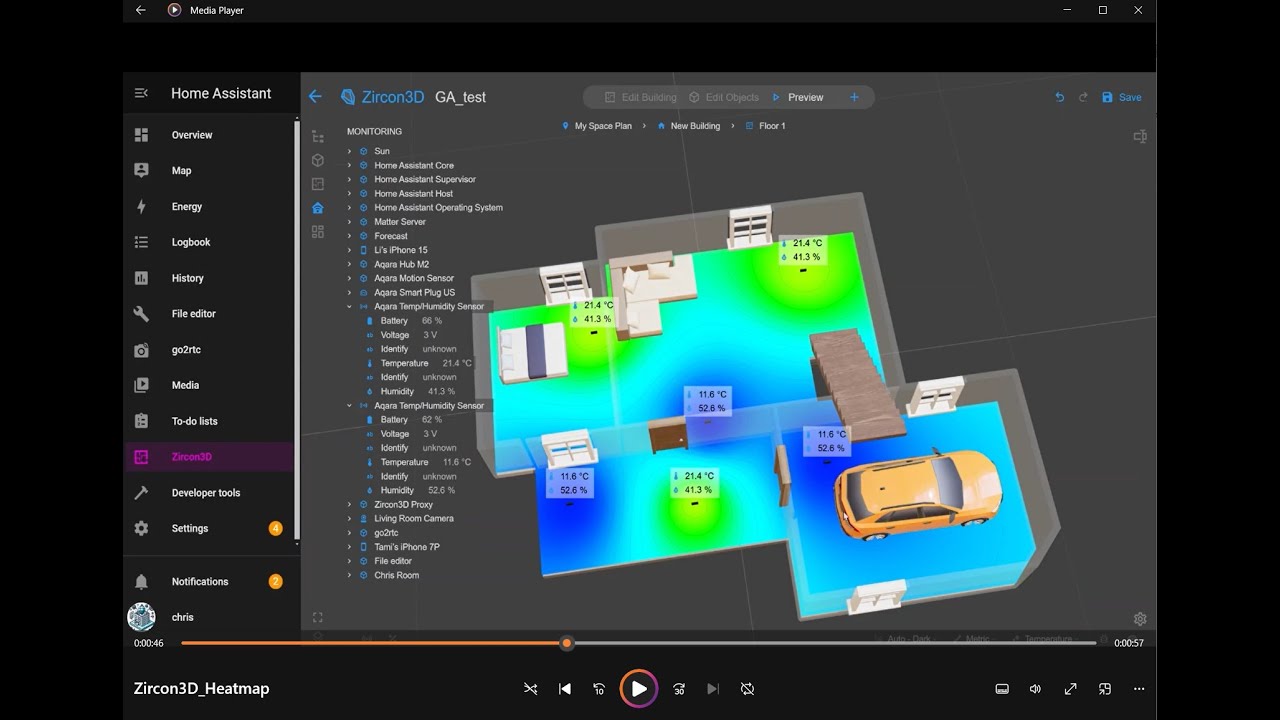This screenshot has width=1280, height=720.
Task: Open the dashboard grid tool icon
Action: click(318, 232)
